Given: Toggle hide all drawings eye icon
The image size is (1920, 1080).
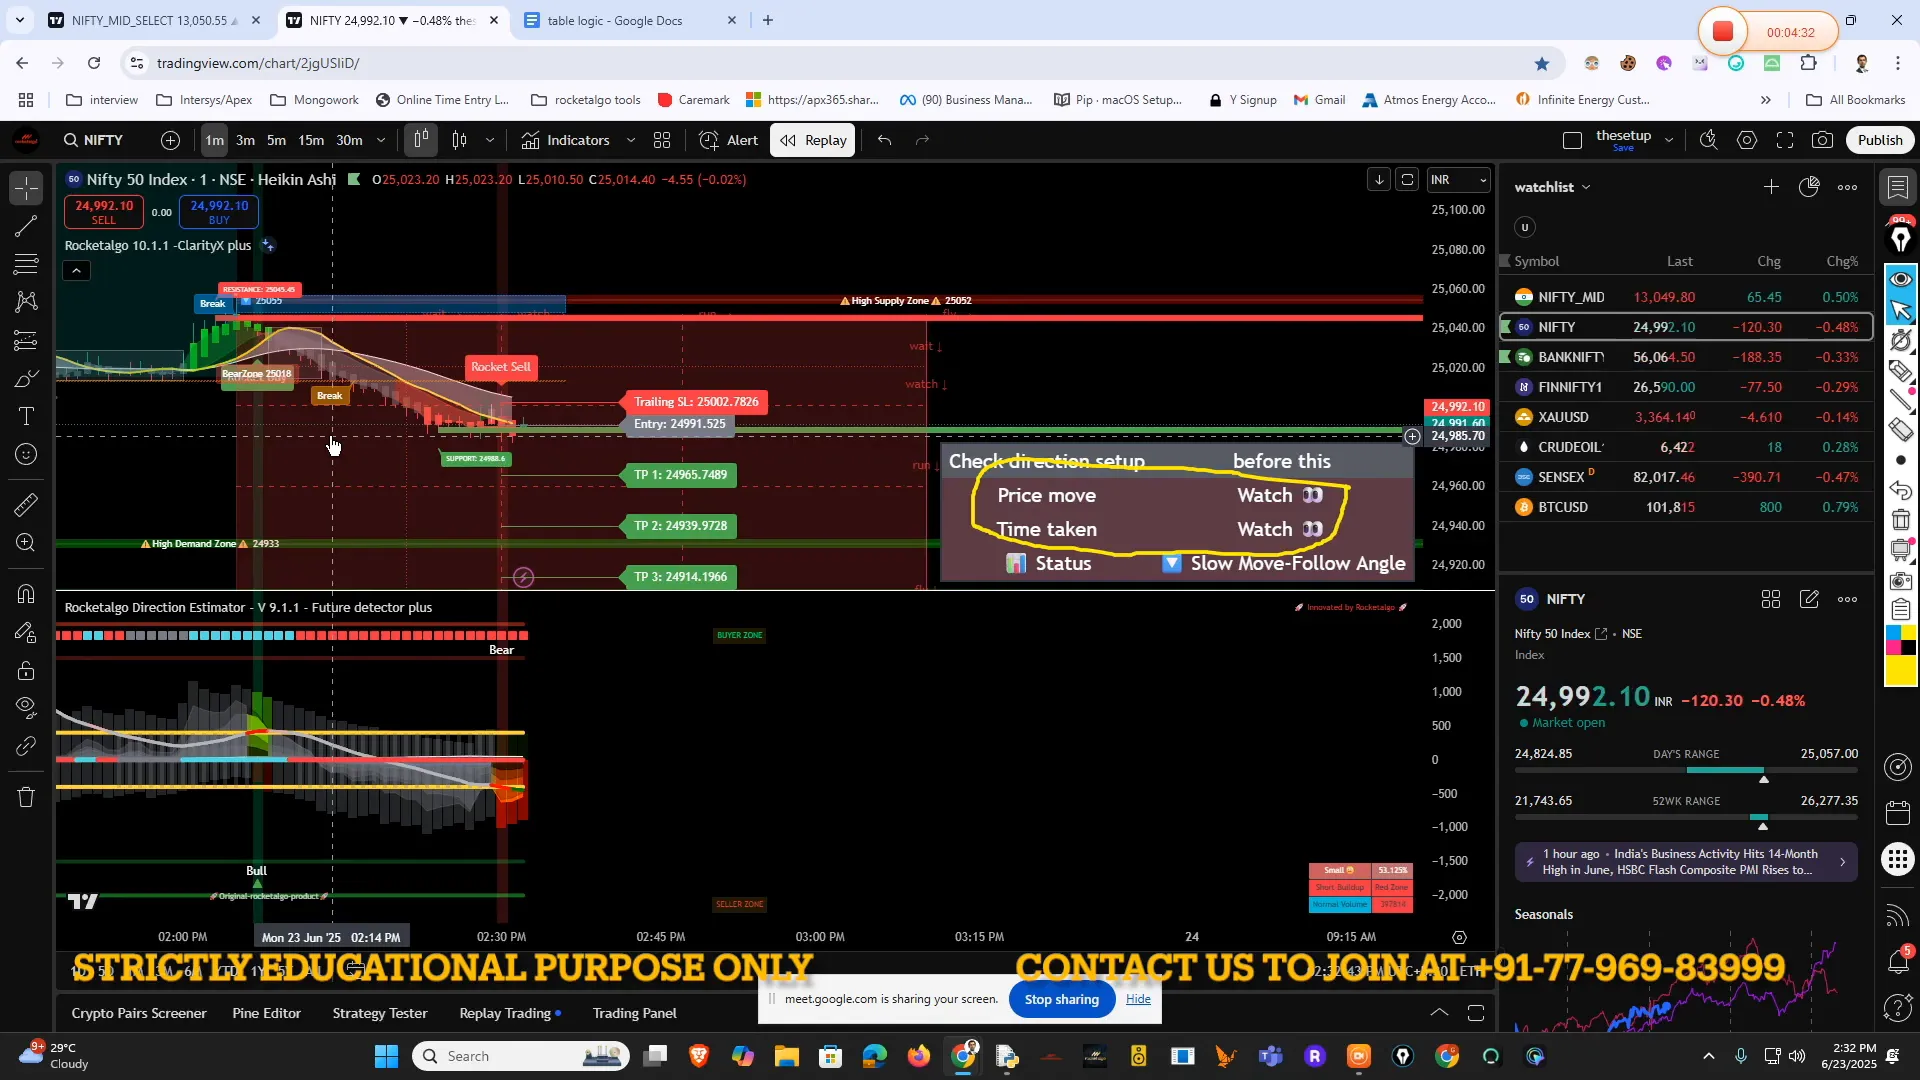Looking at the screenshot, I should tap(27, 708).
